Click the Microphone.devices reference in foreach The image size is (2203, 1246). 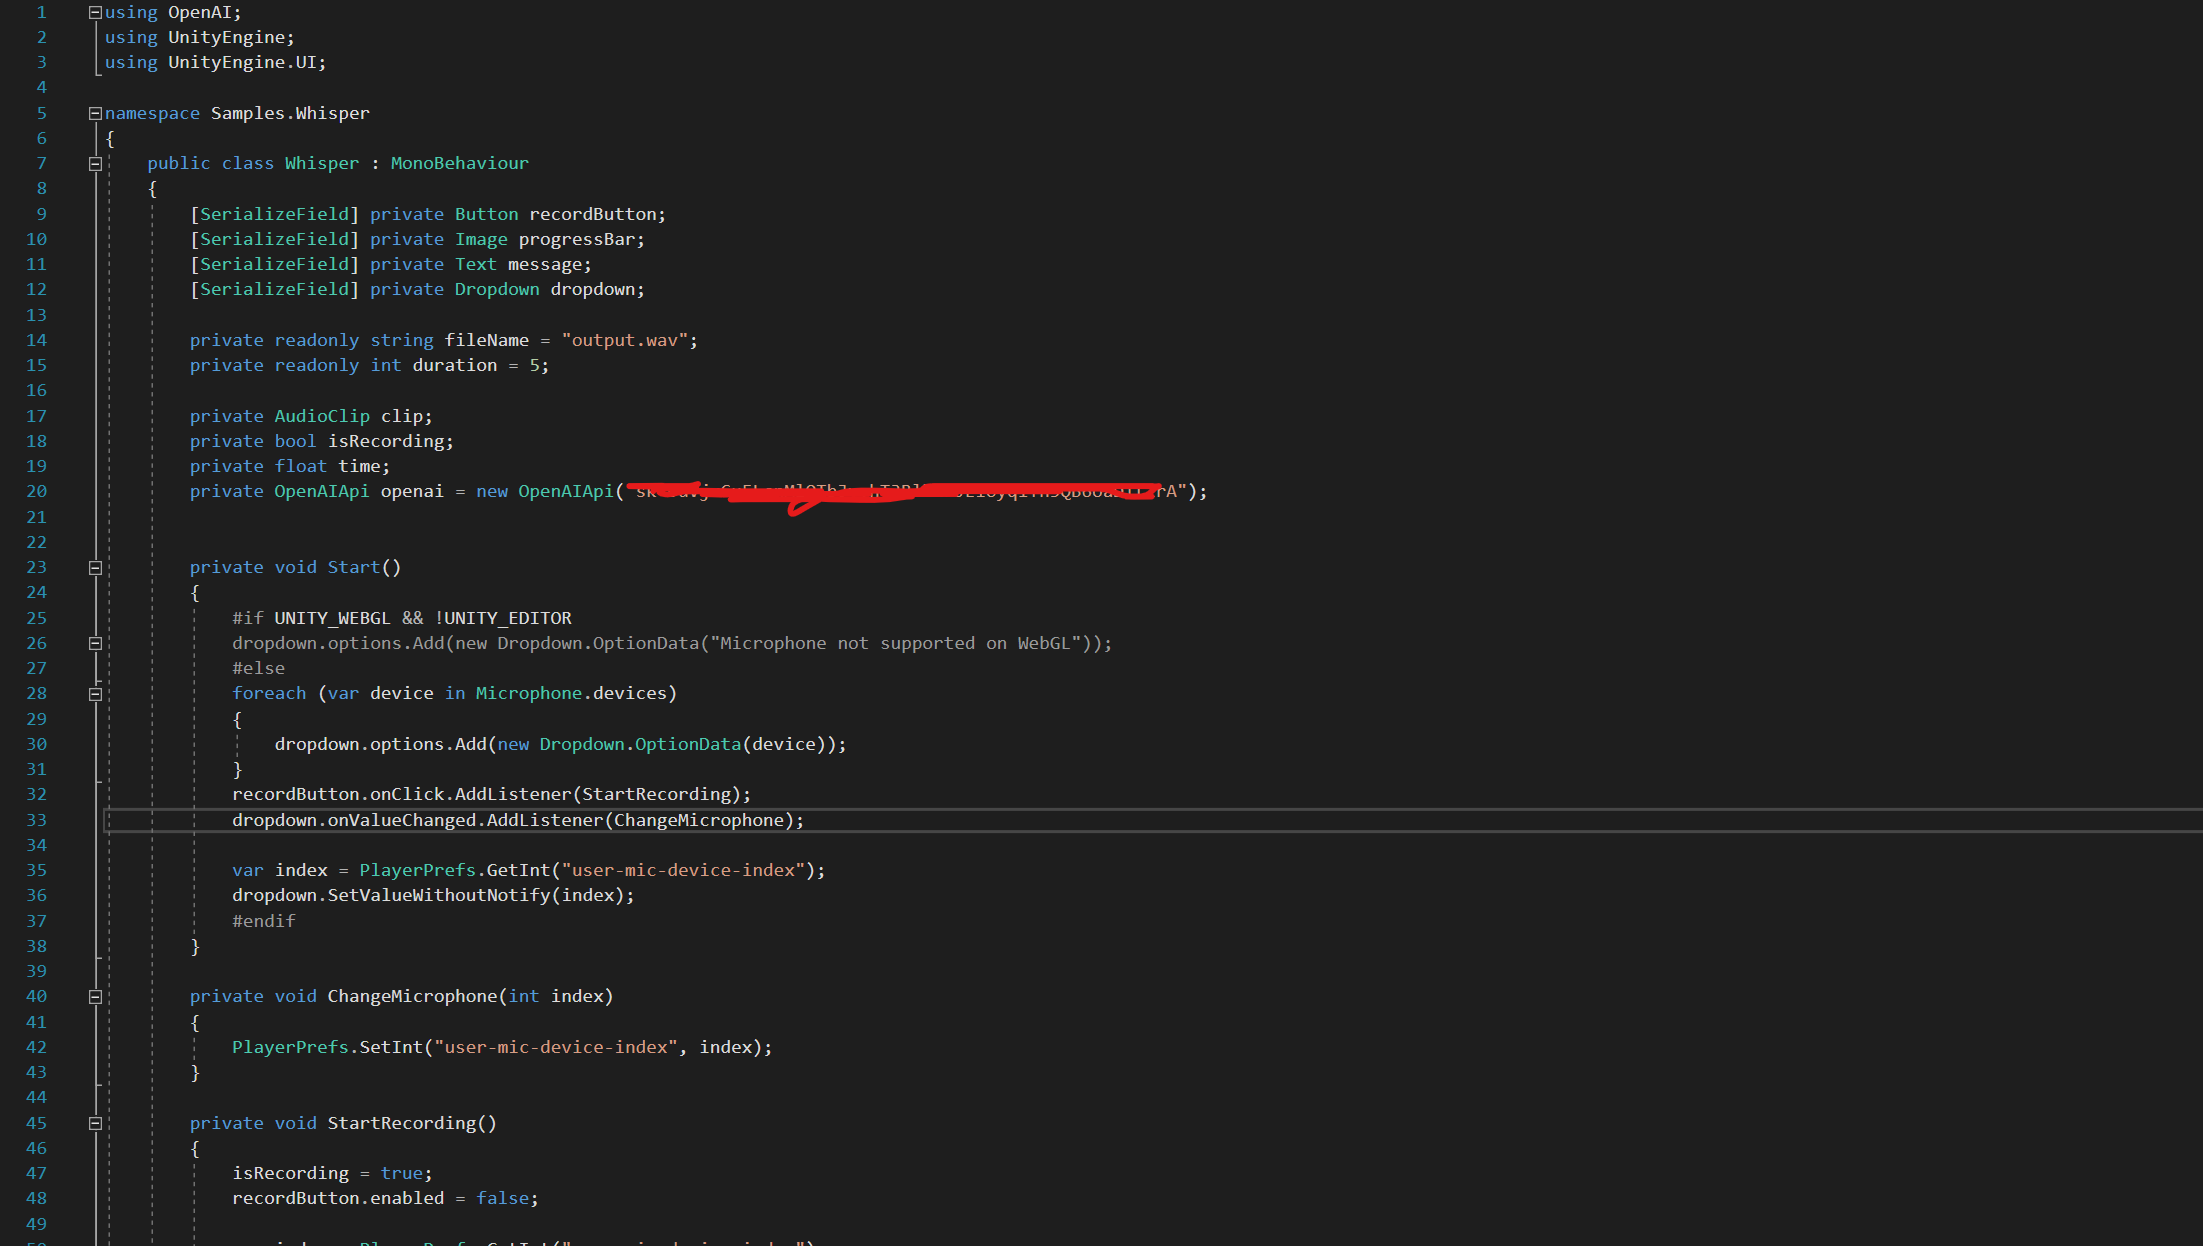[570, 693]
